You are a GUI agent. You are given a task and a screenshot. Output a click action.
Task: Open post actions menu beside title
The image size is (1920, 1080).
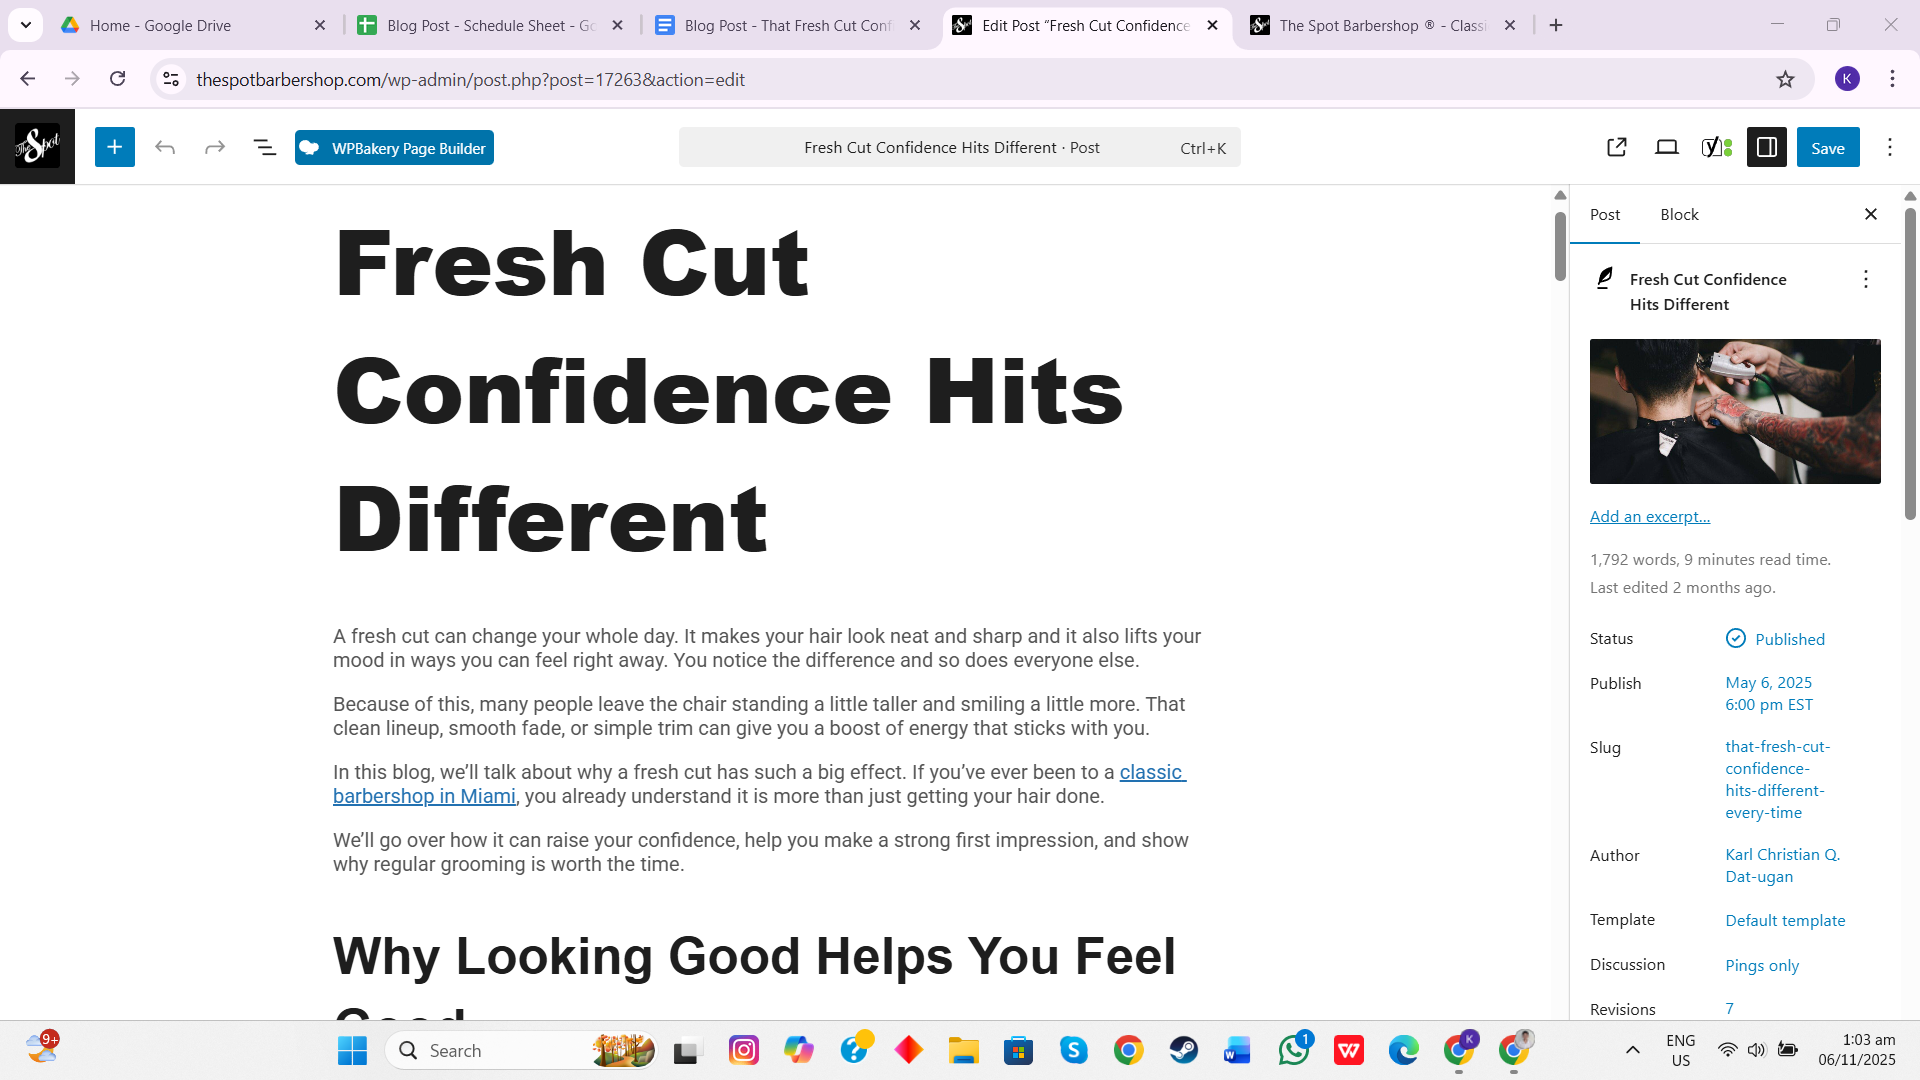[x=1865, y=280]
